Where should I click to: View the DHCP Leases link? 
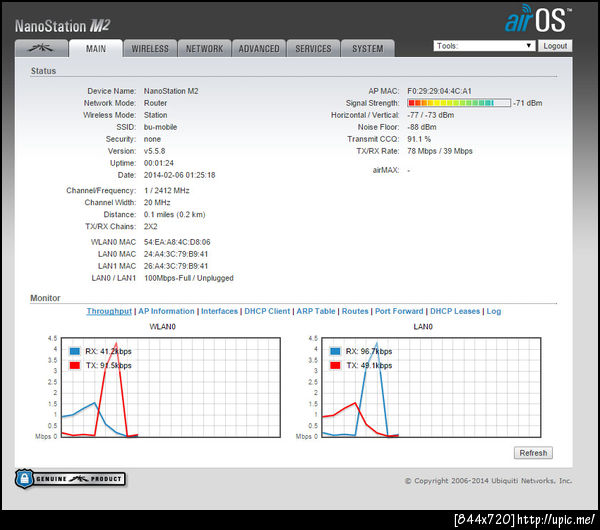tap(455, 311)
